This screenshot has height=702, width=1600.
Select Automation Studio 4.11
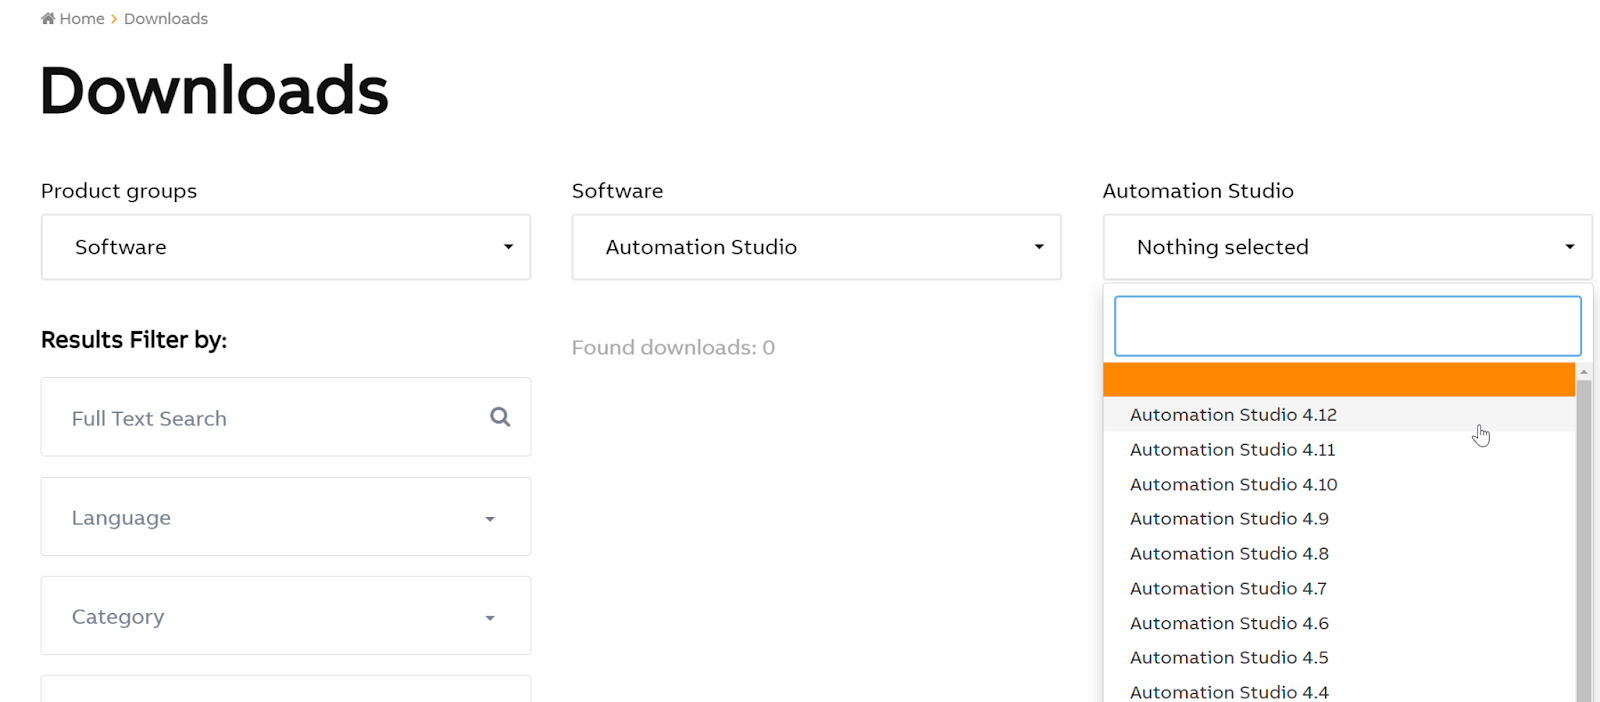click(x=1339, y=449)
